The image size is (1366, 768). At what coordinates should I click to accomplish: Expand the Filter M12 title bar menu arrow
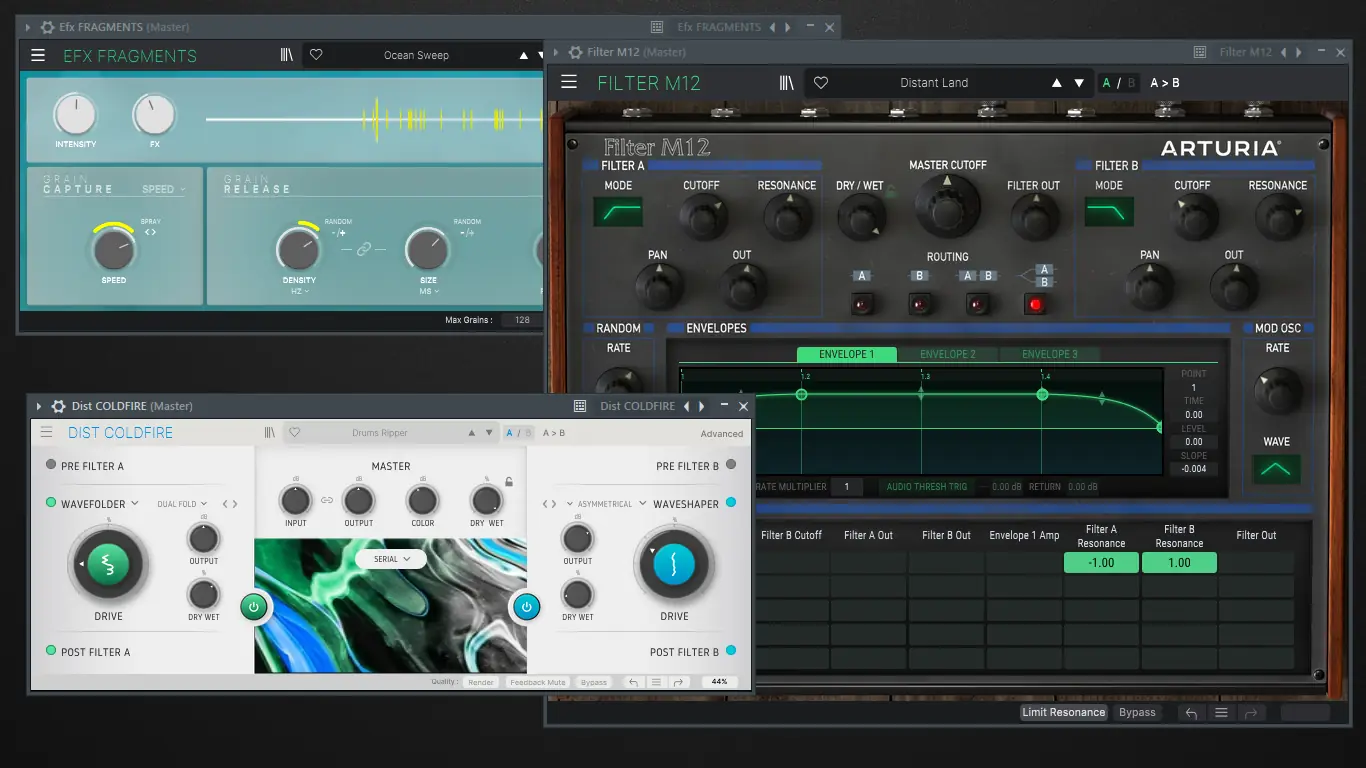click(x=557, y=52)
